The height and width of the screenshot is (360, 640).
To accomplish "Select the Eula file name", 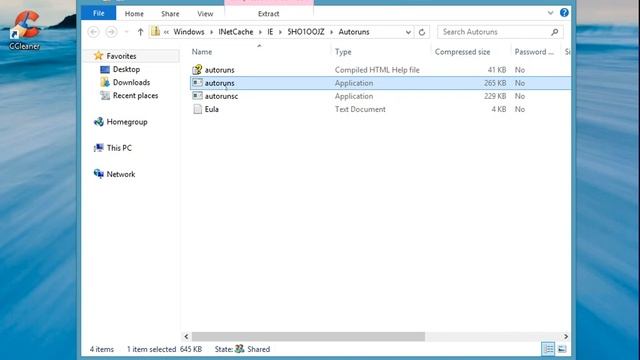I will [x=211, y=109].
